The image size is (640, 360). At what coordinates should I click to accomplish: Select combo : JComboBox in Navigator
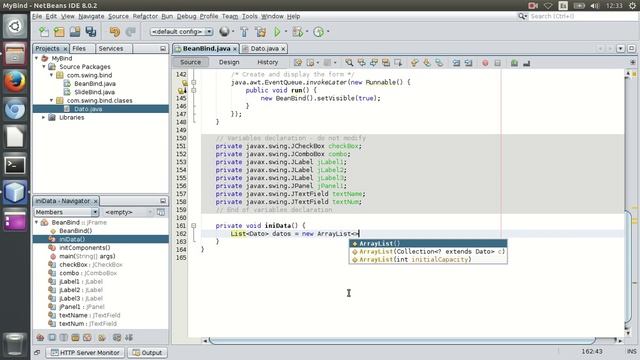[88, 273]
